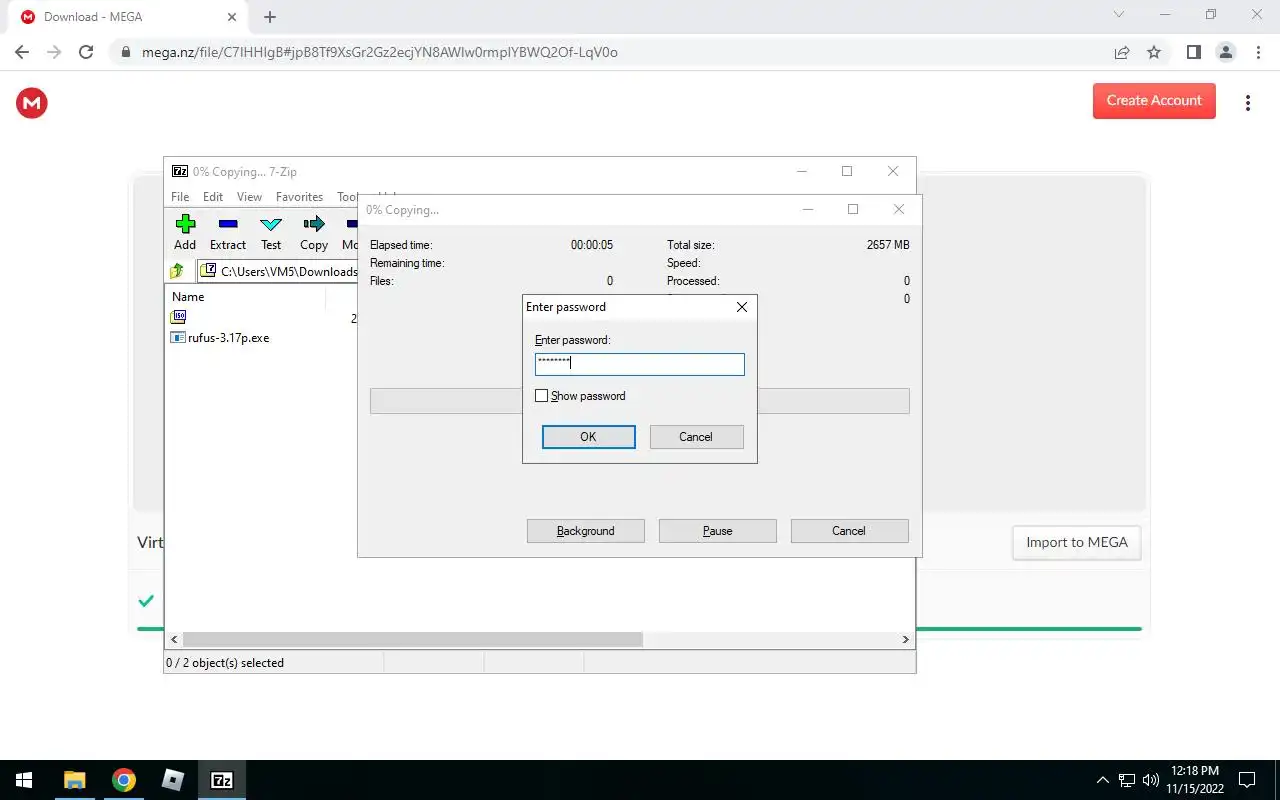Reload the page in Chrome
The height and width of the screenshot is (800, 1280).
[x=86, y=52]
